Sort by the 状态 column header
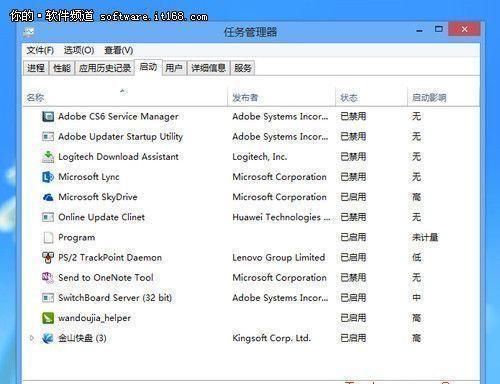500x384 pixels. click(349, 98)
